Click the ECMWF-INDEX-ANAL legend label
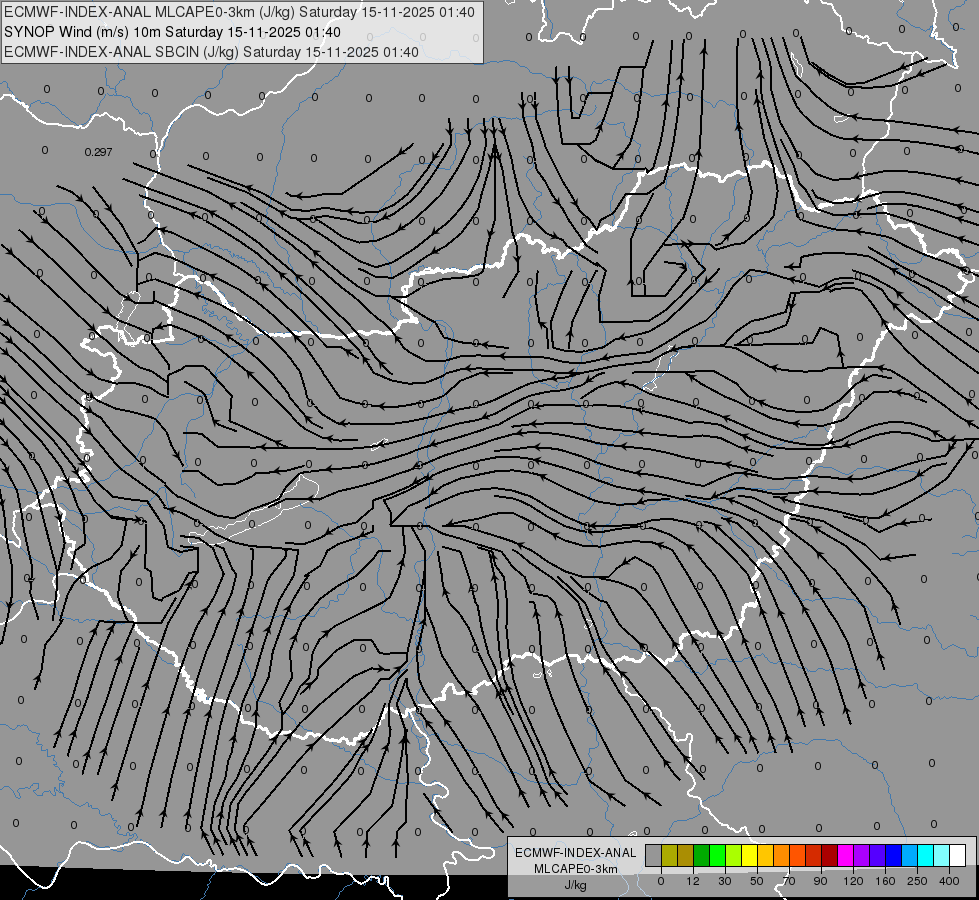The height and width of the screenshot is (900, 979). pyautogui.click(x=576, y=853)
